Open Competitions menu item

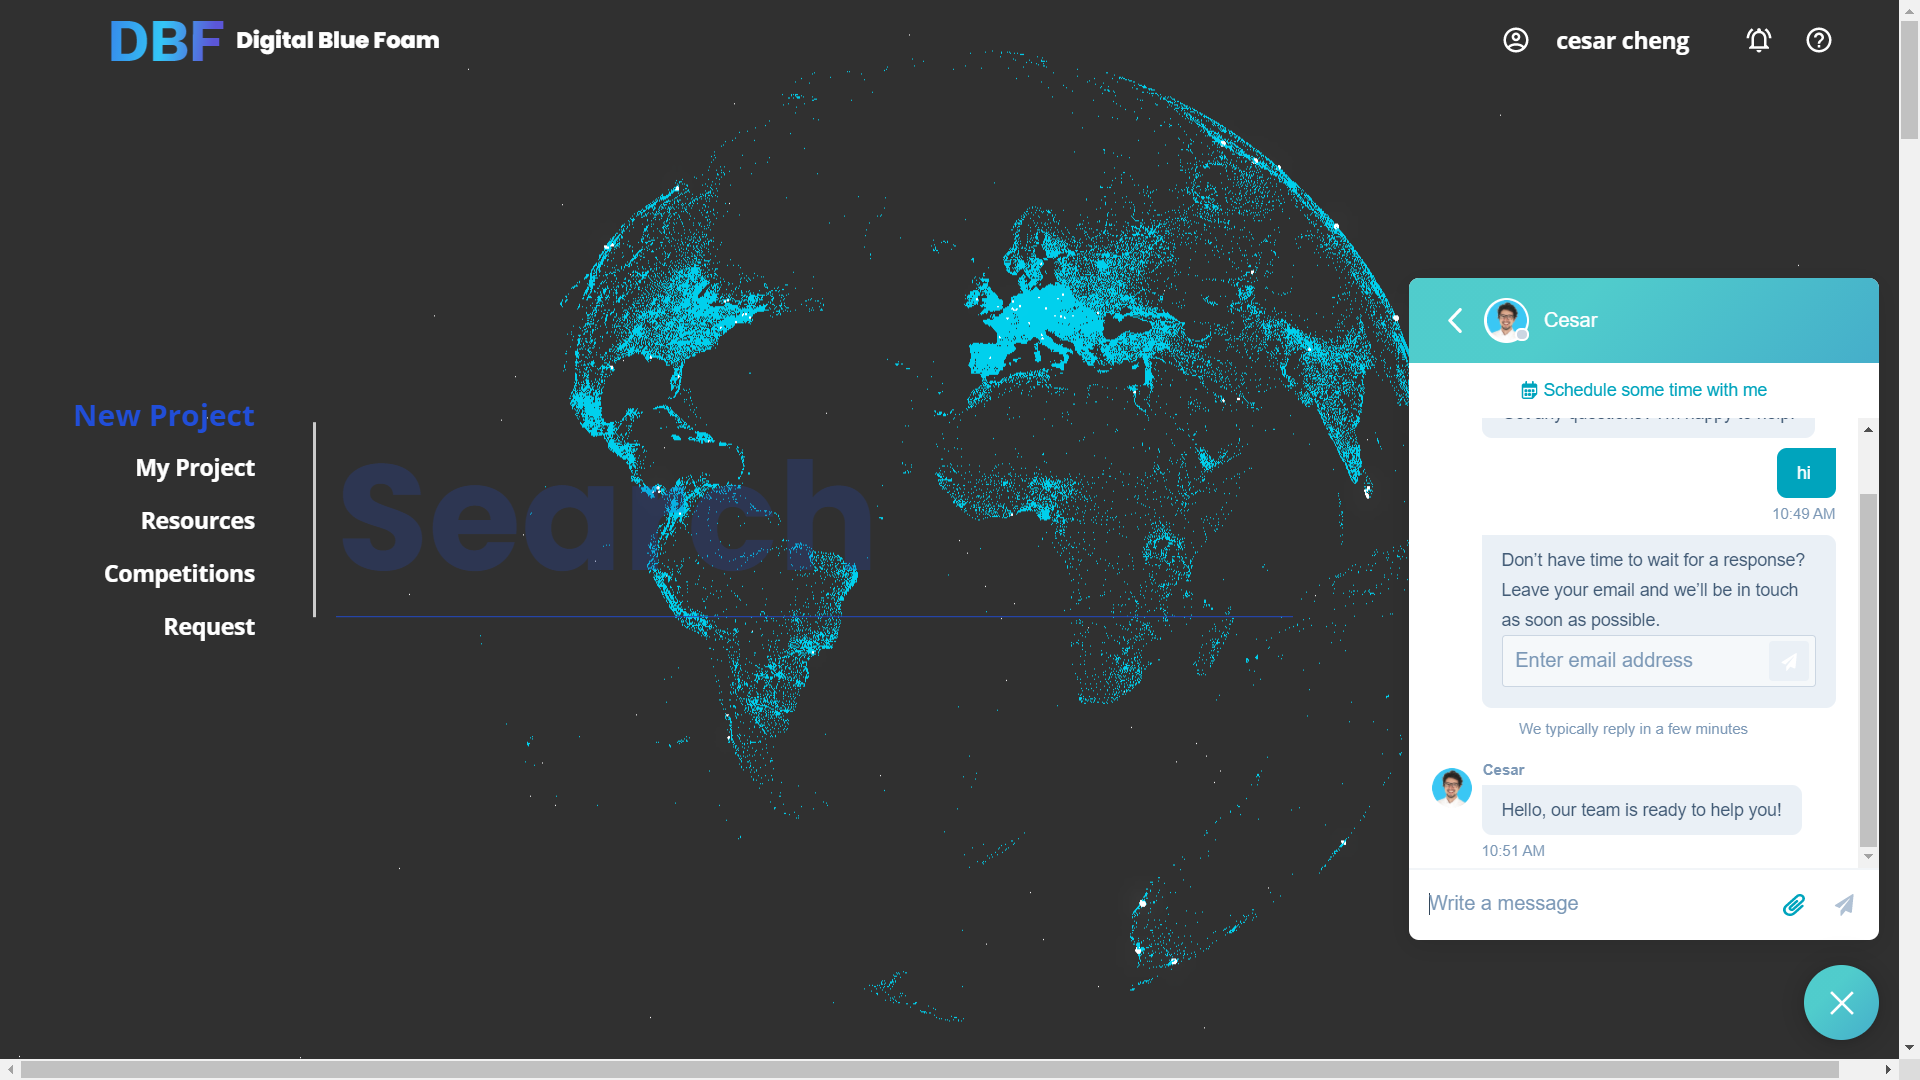click(180, 574)
